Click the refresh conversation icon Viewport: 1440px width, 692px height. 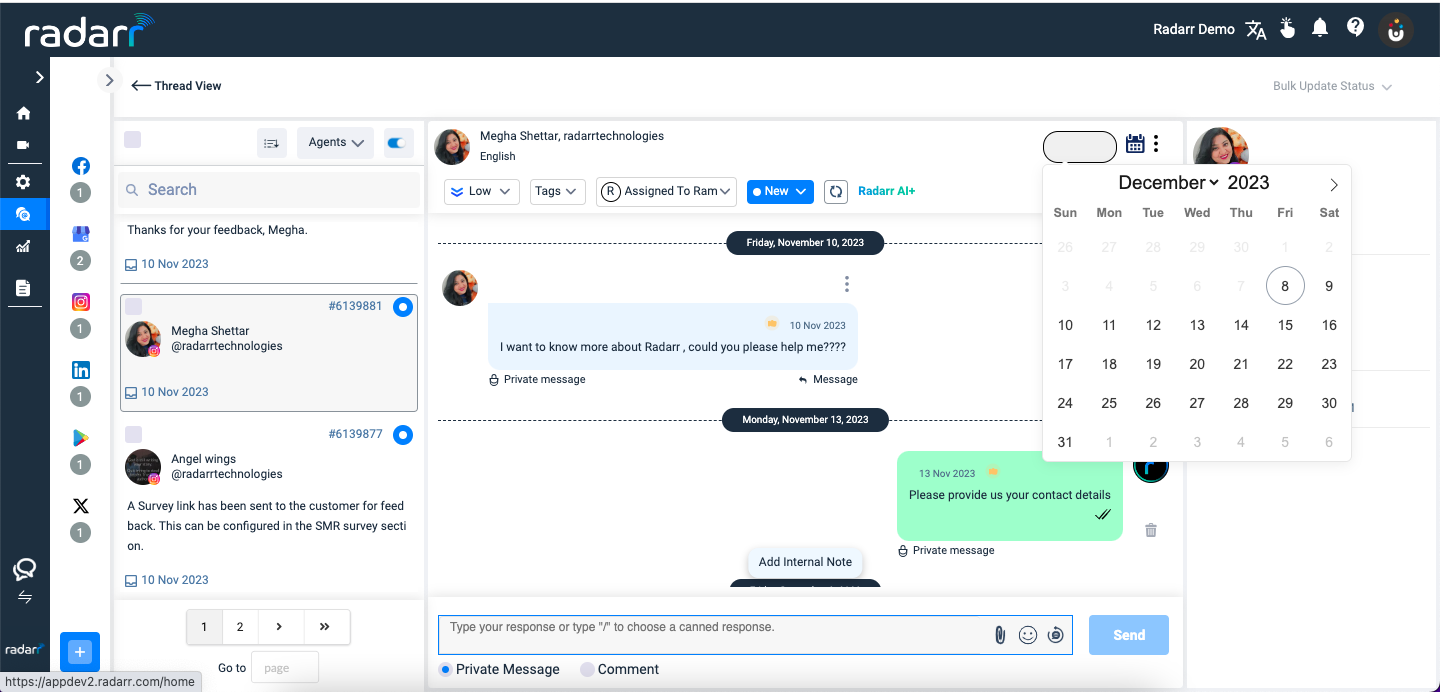[x=836, y=191]
